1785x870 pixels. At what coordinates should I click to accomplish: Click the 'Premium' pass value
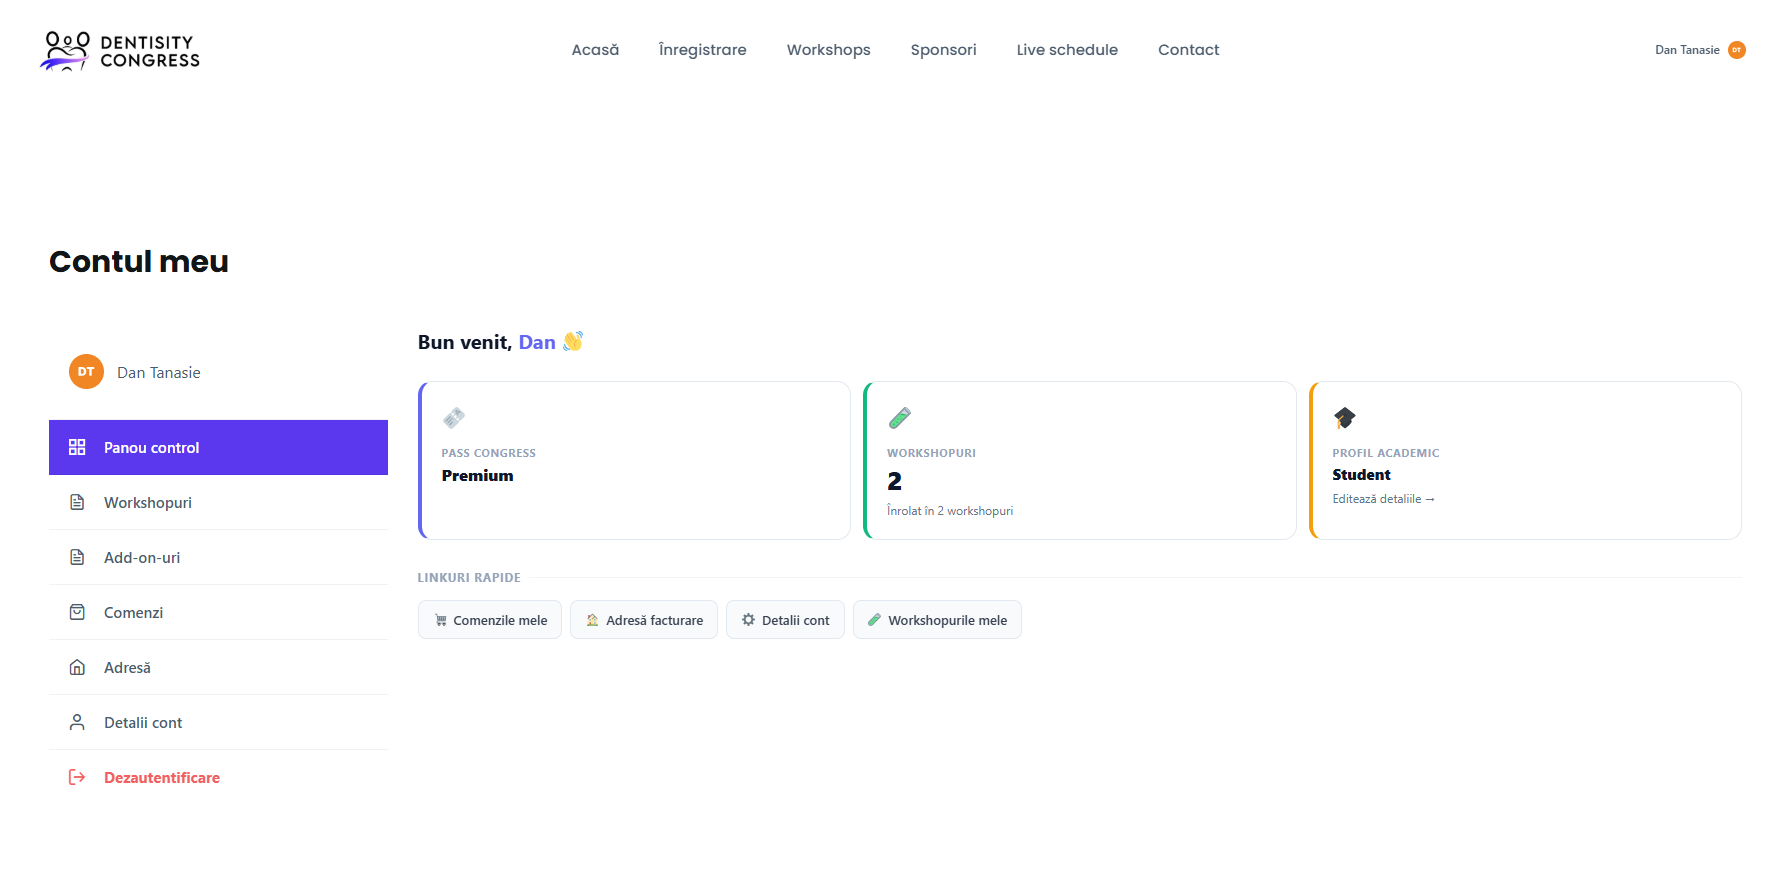477,476
